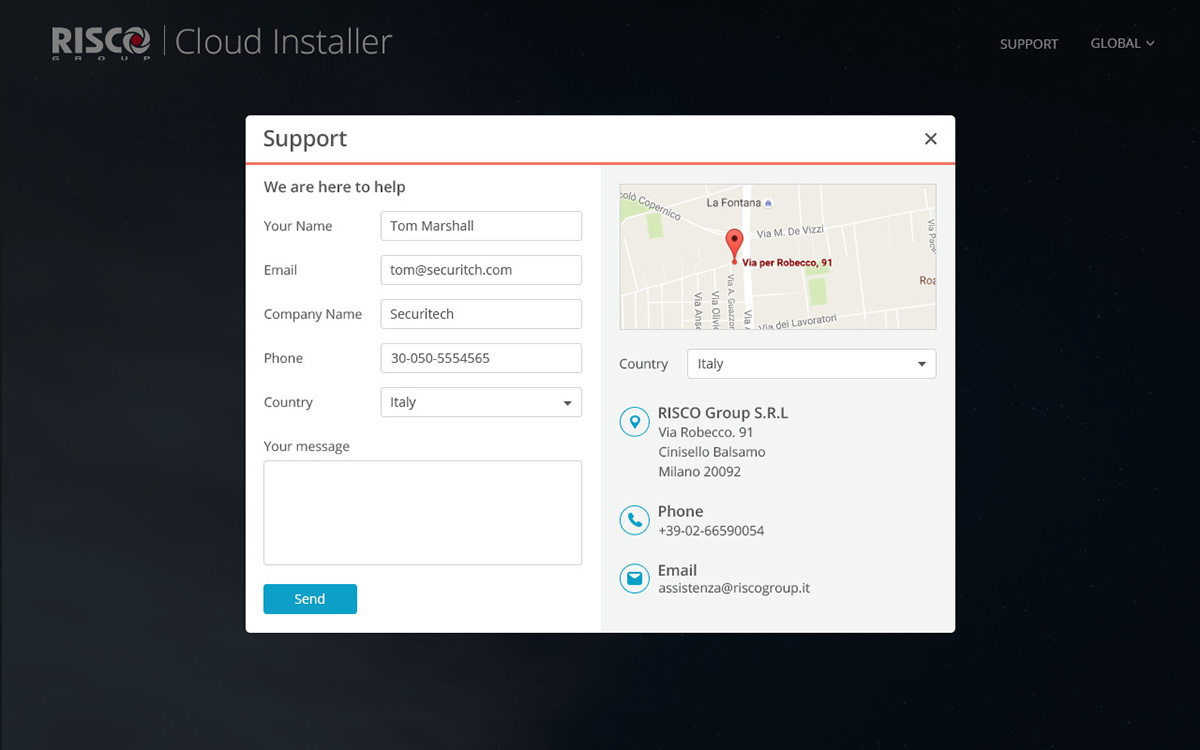Click the Cinisello Balsamo address line
This screenshot has height=750, width=1200.
pos(712,452)
